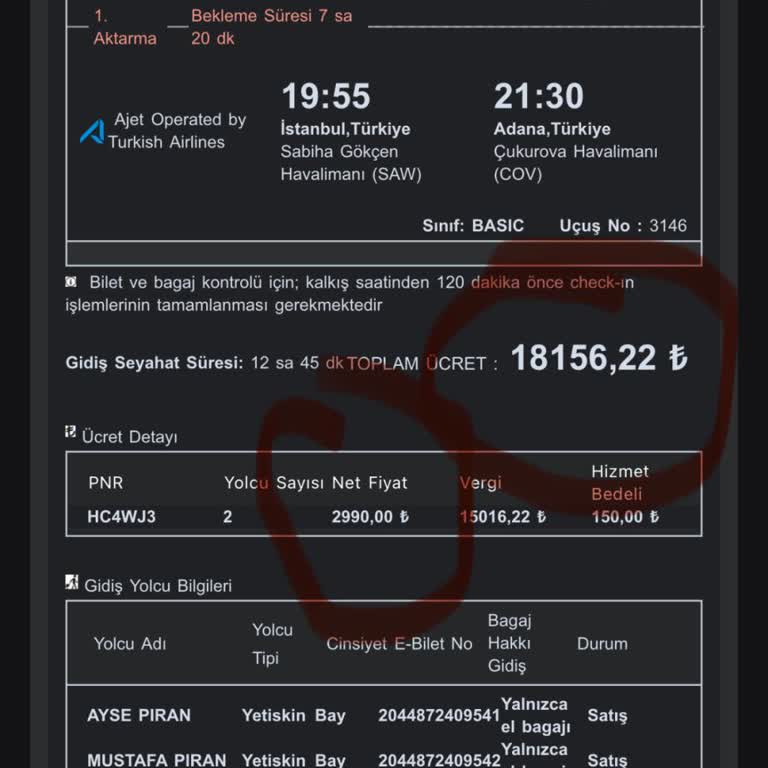Click 'Yetiskin' in AYSE PIRAN row
768x768 pixels.
(x=274, y=716)
